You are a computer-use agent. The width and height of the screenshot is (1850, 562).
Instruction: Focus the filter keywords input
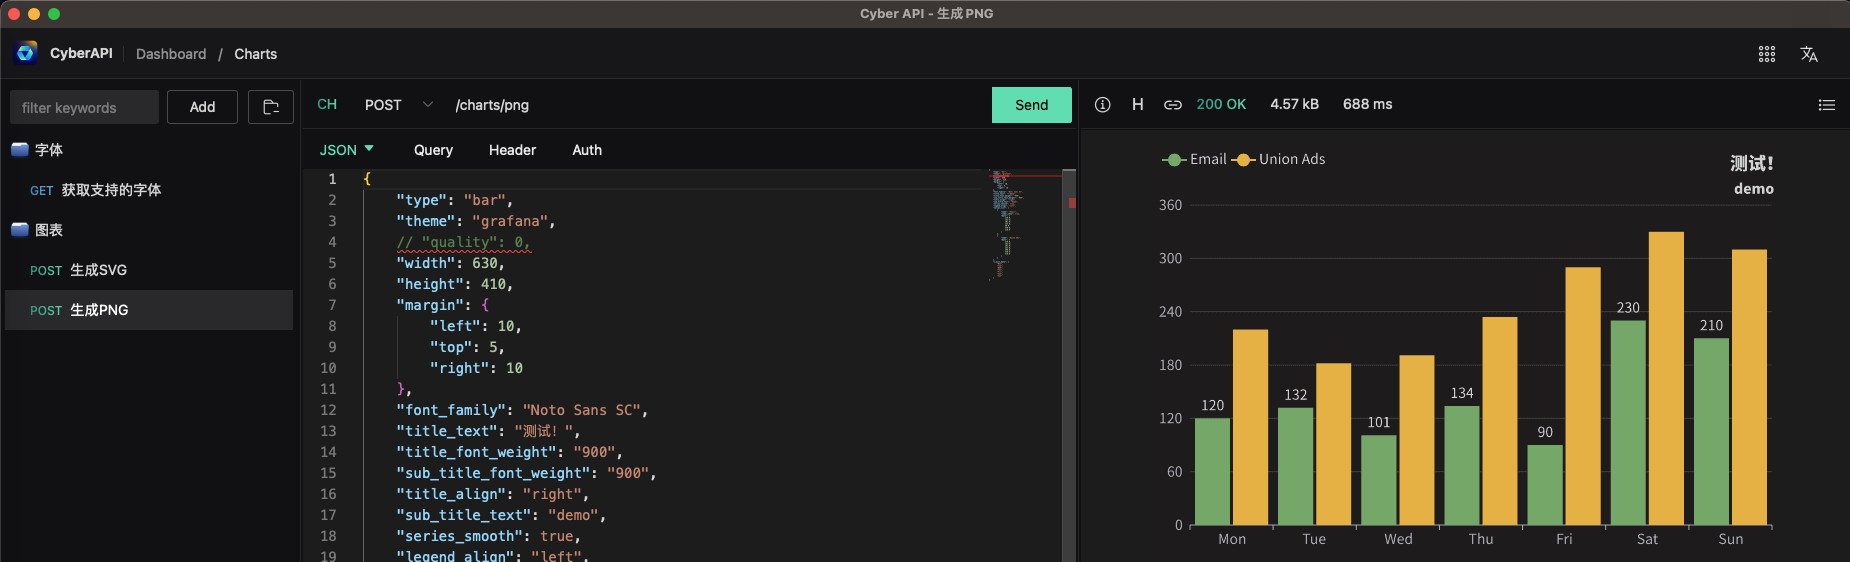click(84, 107)
